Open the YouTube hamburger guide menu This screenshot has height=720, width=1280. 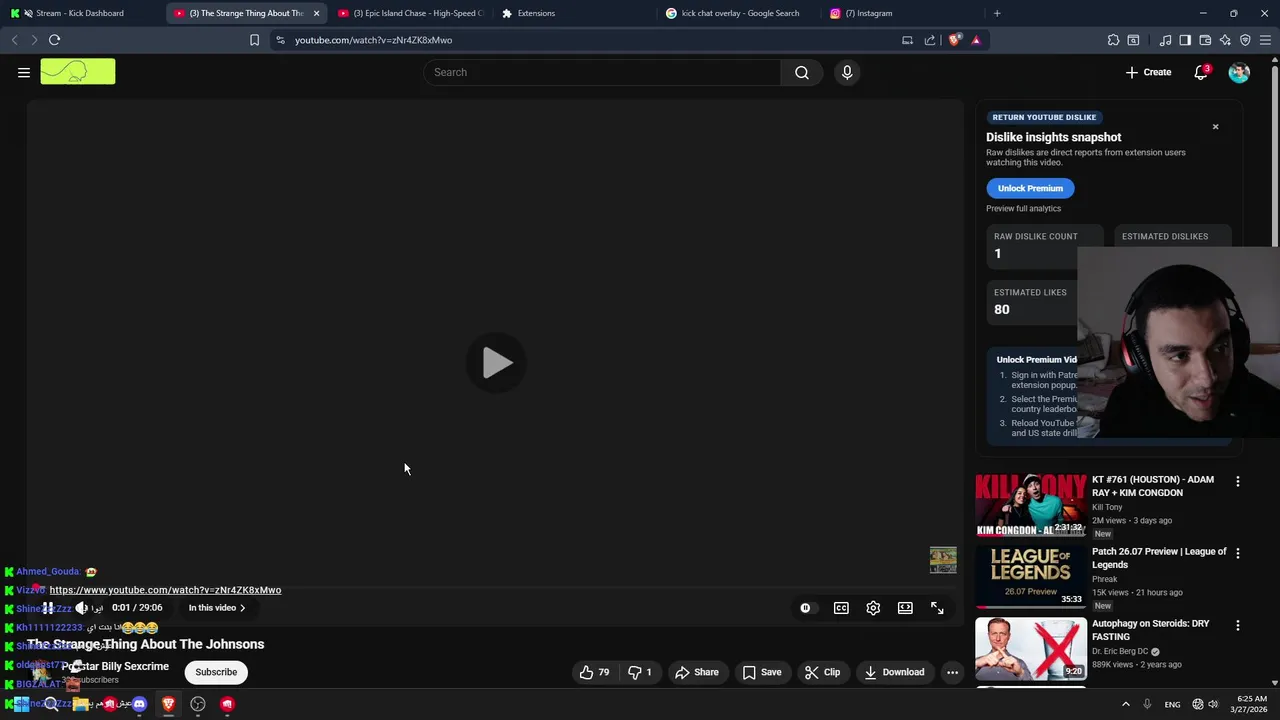(24, 72)
